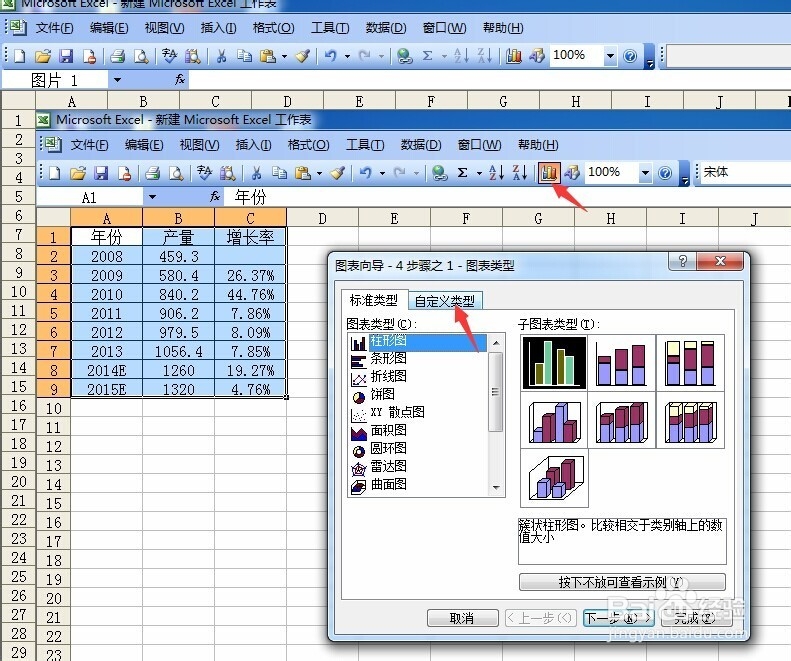Select the clustered column sub-chart thumbnail

[554, 362]
